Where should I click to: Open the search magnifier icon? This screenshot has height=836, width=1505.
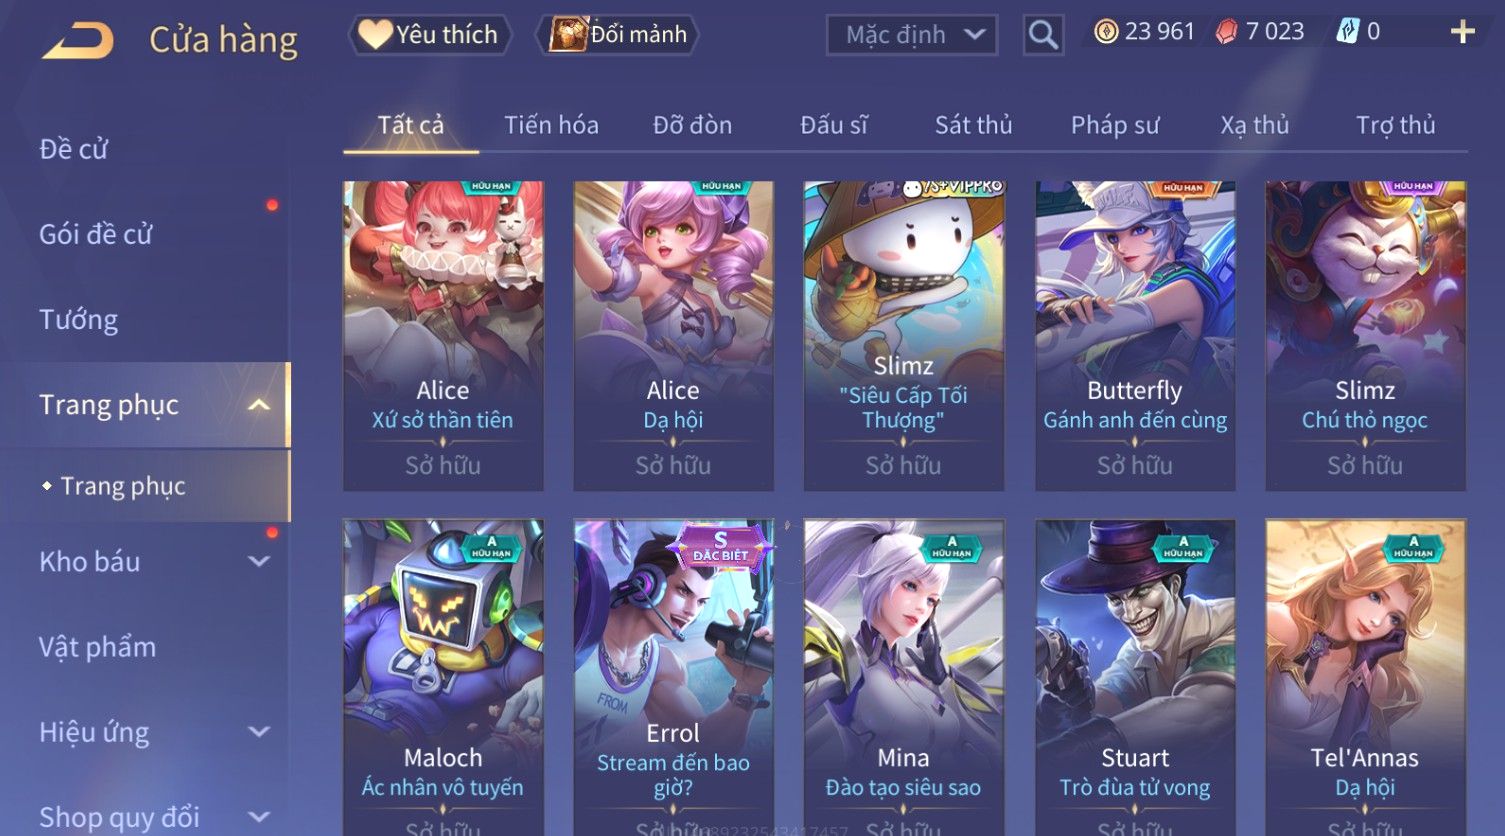tap(1043, 35)
